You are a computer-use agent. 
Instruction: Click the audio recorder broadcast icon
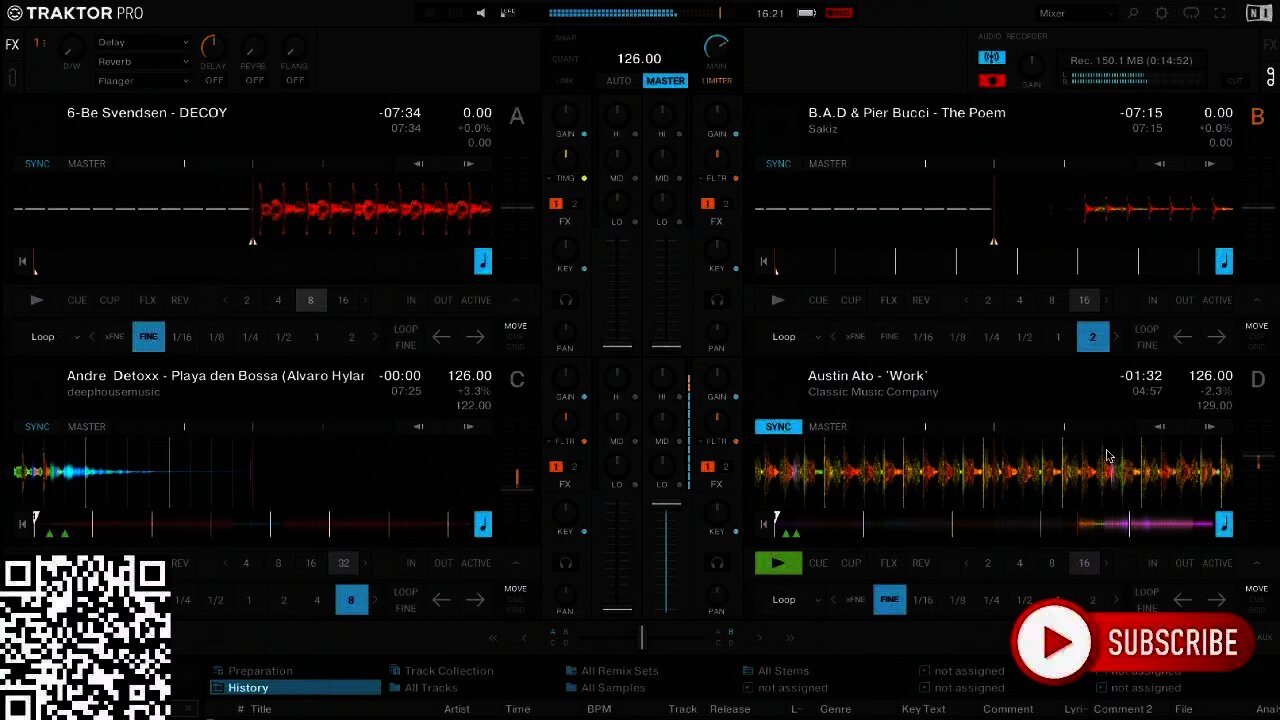tap(991, 58)
